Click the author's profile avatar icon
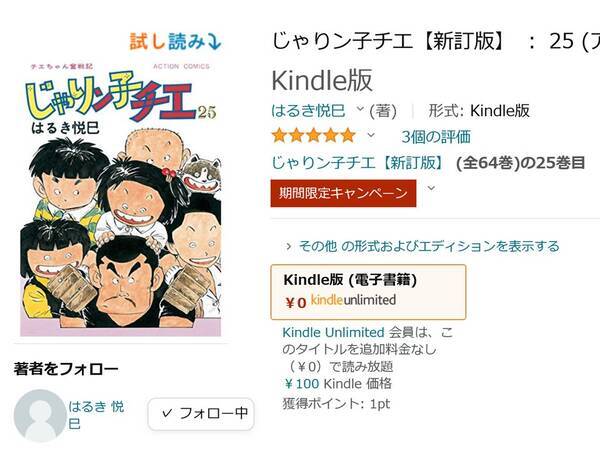The height and width of the screenshot is (451, 600). (40, 415)
